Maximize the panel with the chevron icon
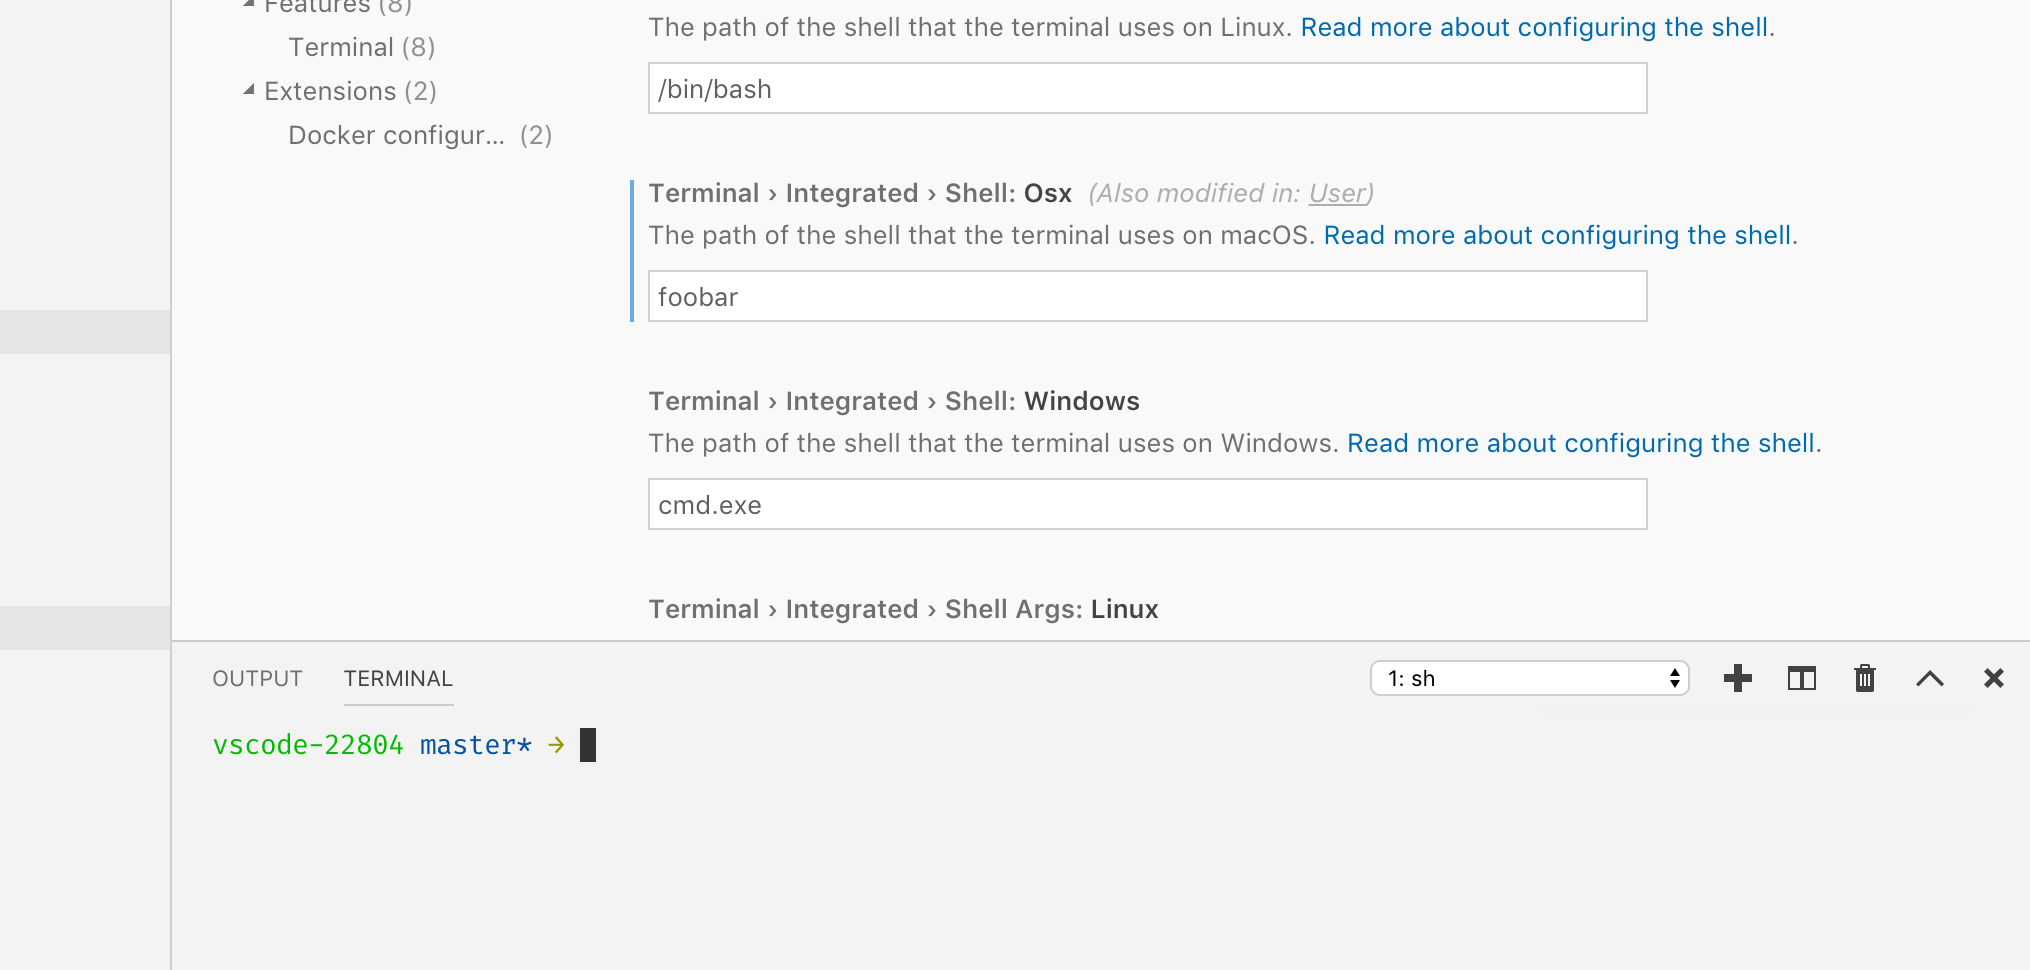2030x970 pixels. 1929,678
